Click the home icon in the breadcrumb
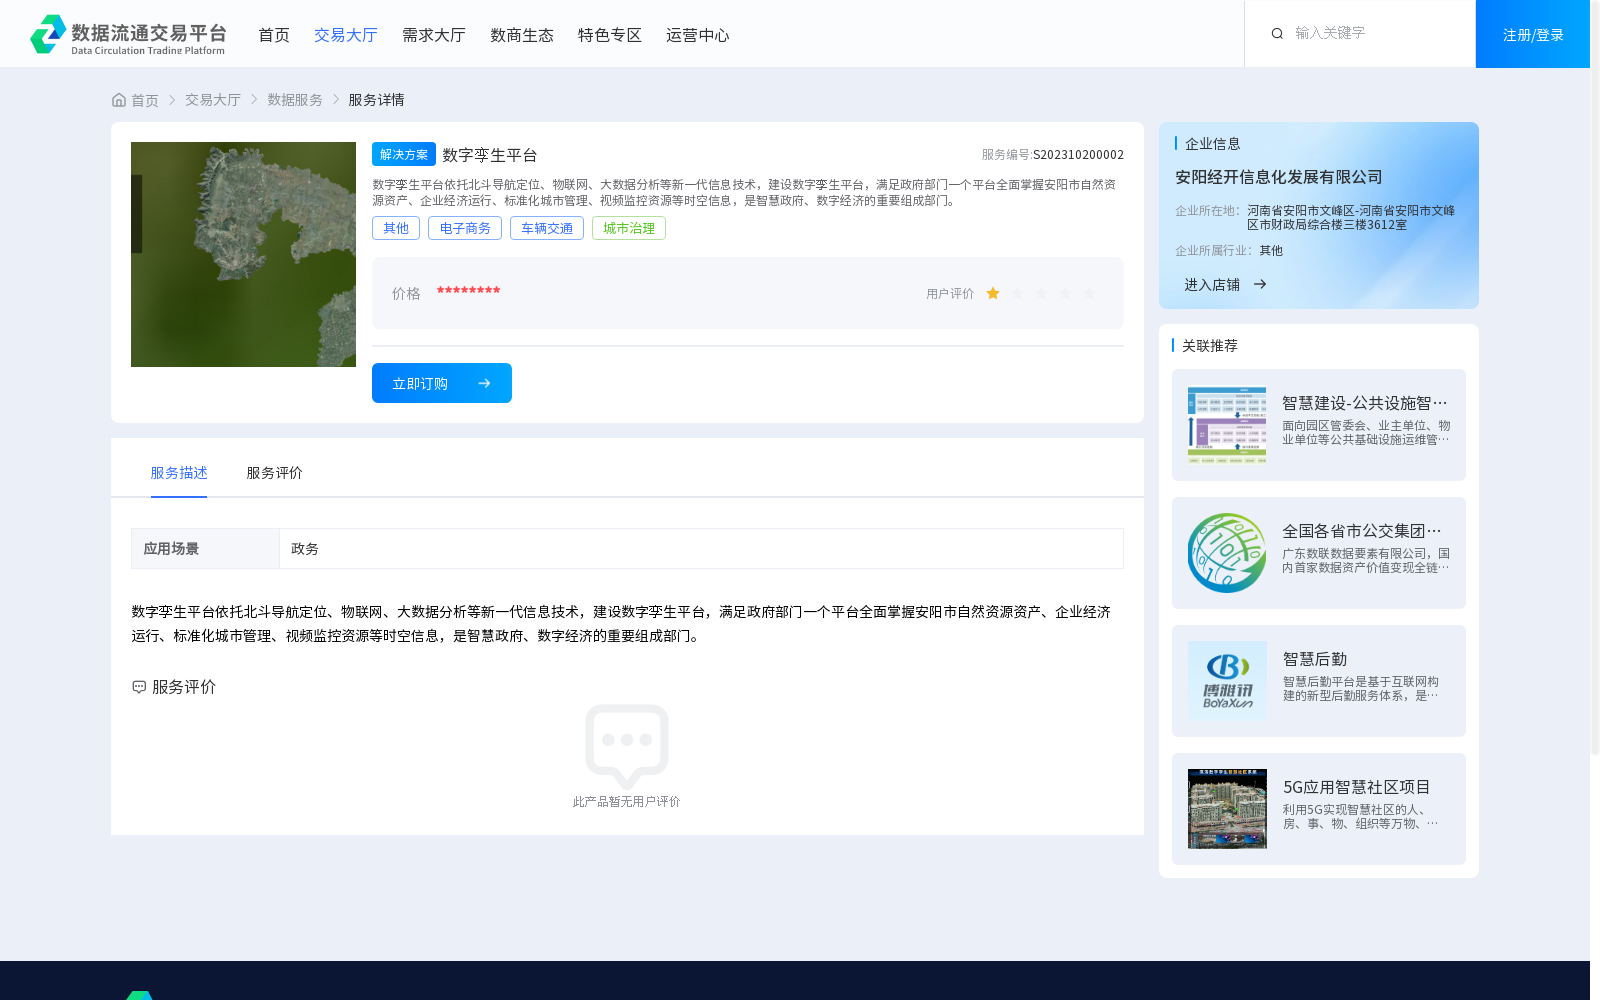Screen dimensions: 1600x1000 click(119, 100)
